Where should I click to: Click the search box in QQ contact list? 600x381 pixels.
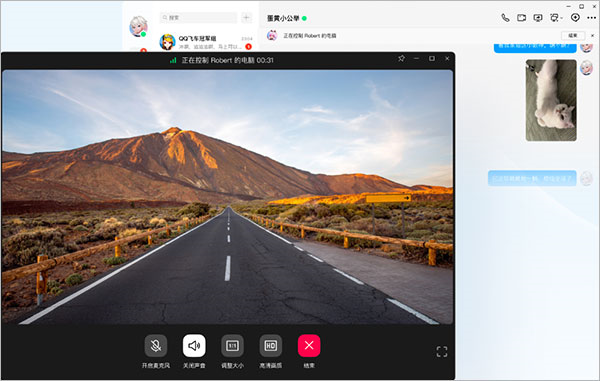click(x=198, y=18)
